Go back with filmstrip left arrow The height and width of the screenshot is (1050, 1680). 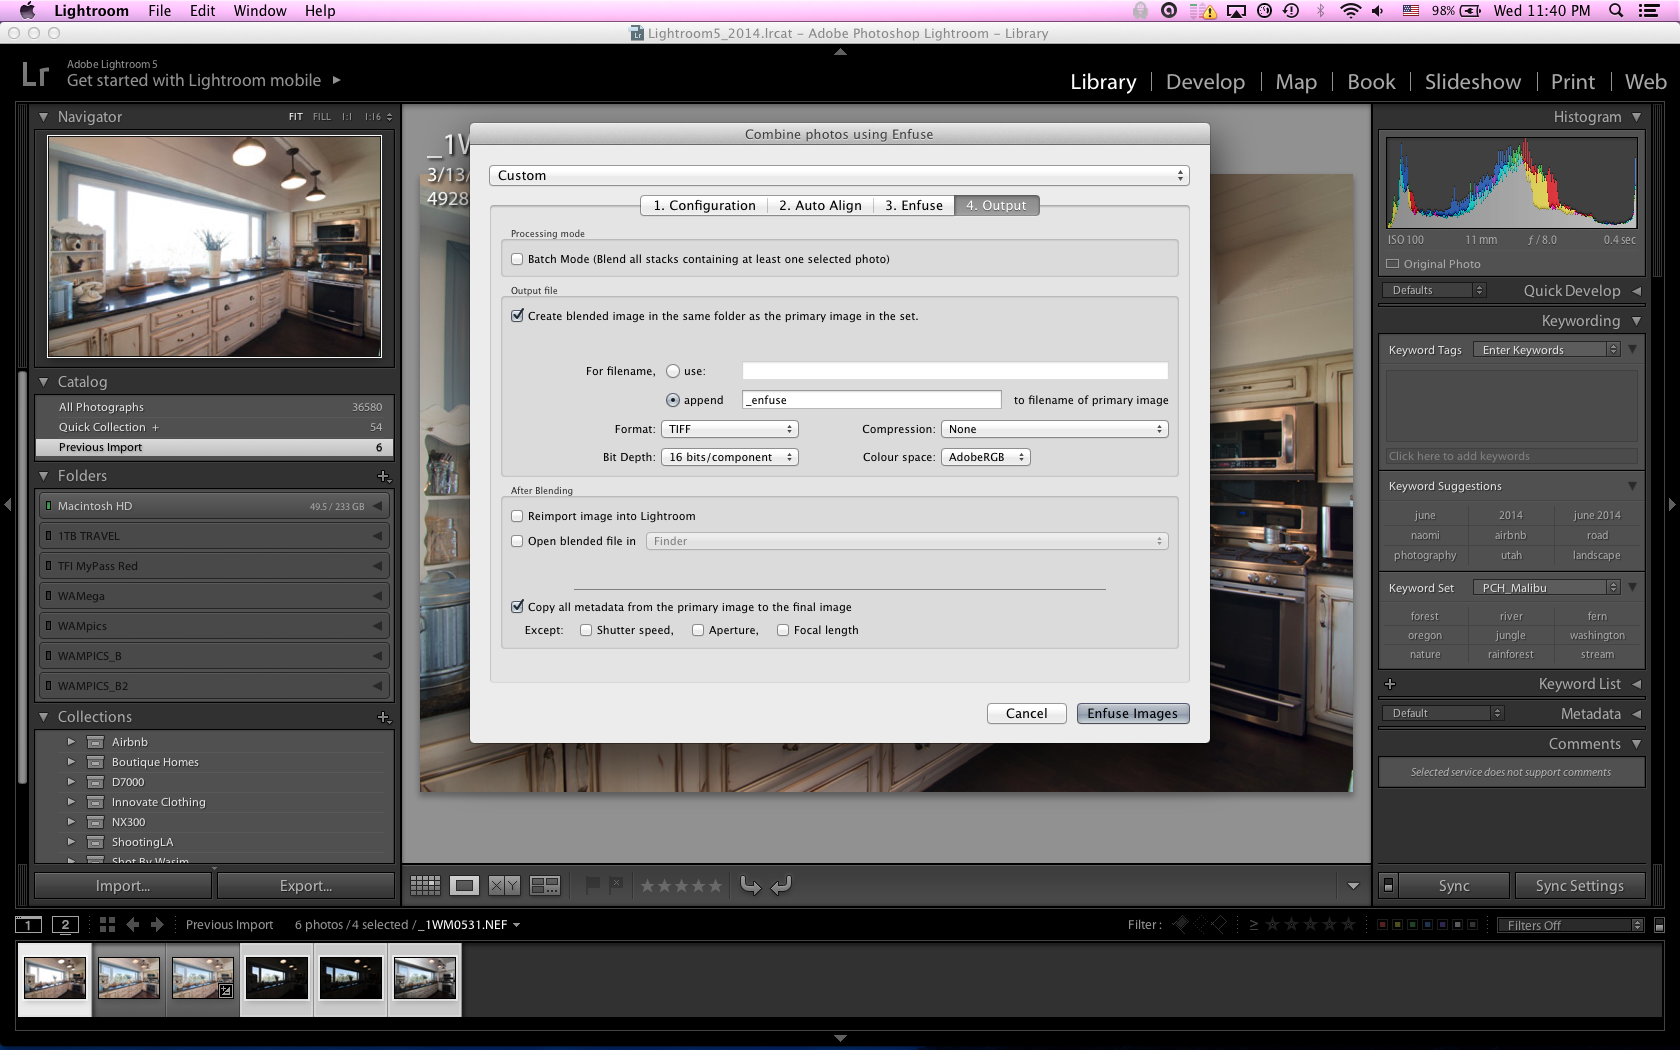click(132, 925)
